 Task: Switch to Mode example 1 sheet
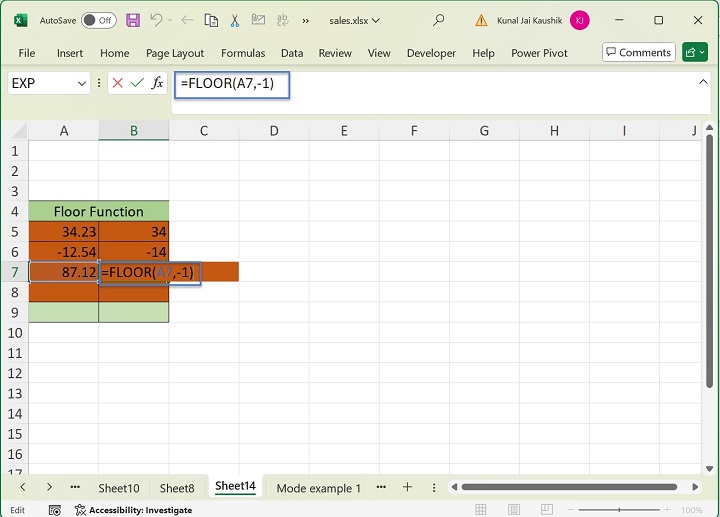point(319,488)
